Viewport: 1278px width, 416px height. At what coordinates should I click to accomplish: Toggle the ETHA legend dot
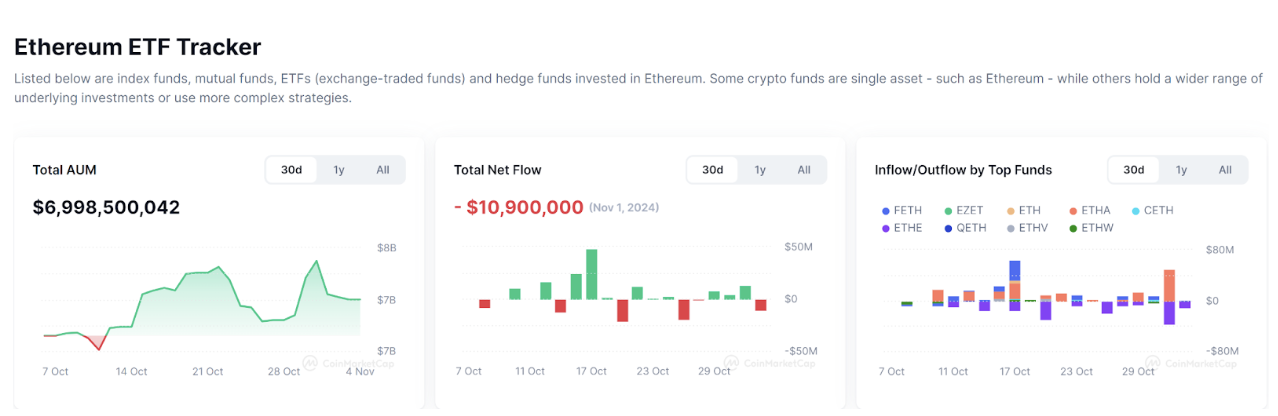[x=1072, y=211]
